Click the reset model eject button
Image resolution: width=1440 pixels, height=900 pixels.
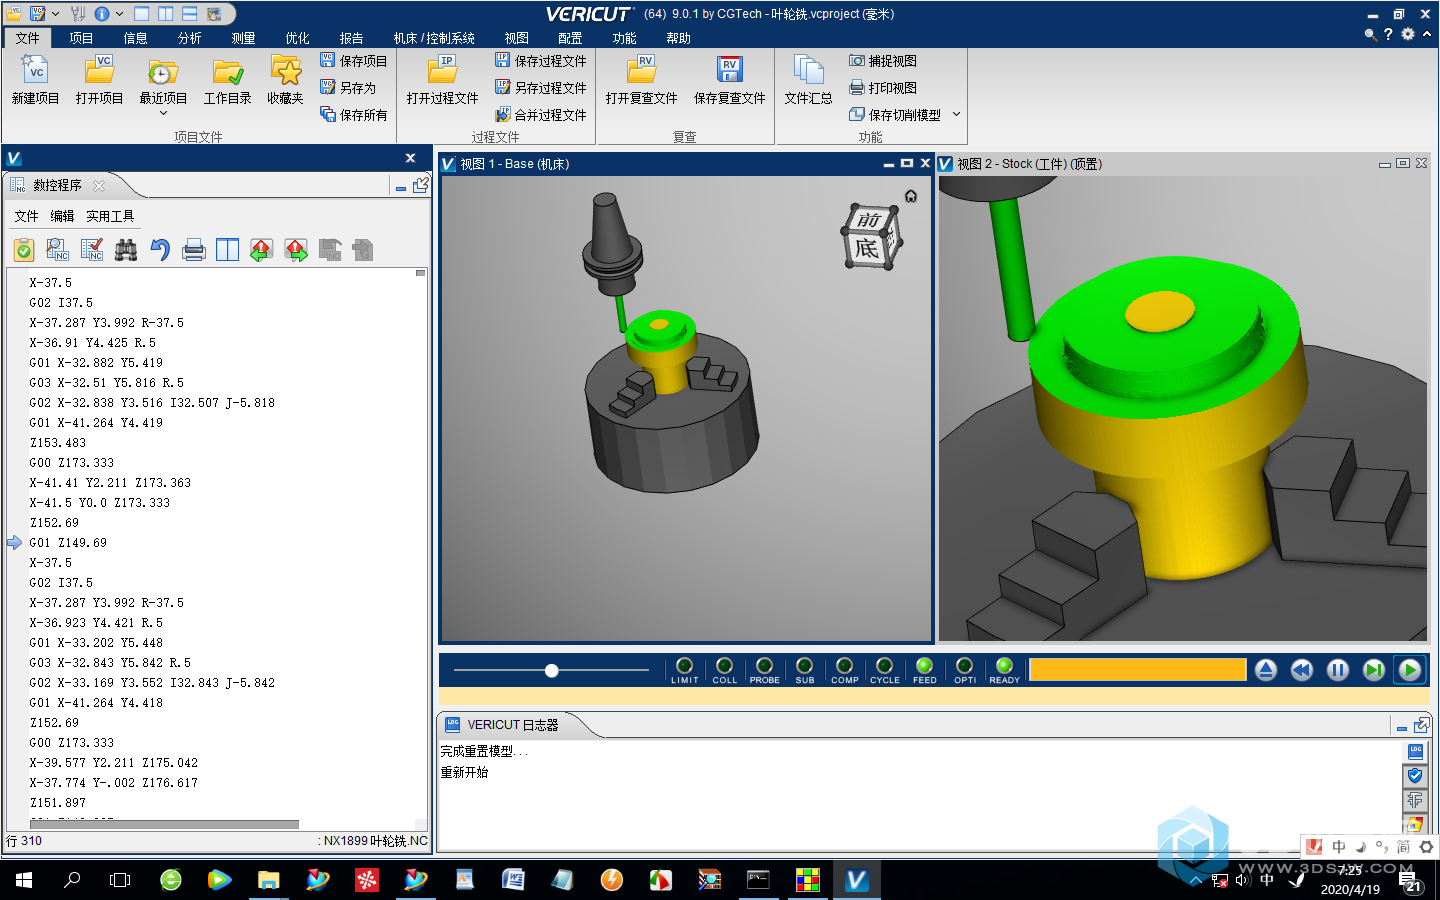click(1266, 670)
